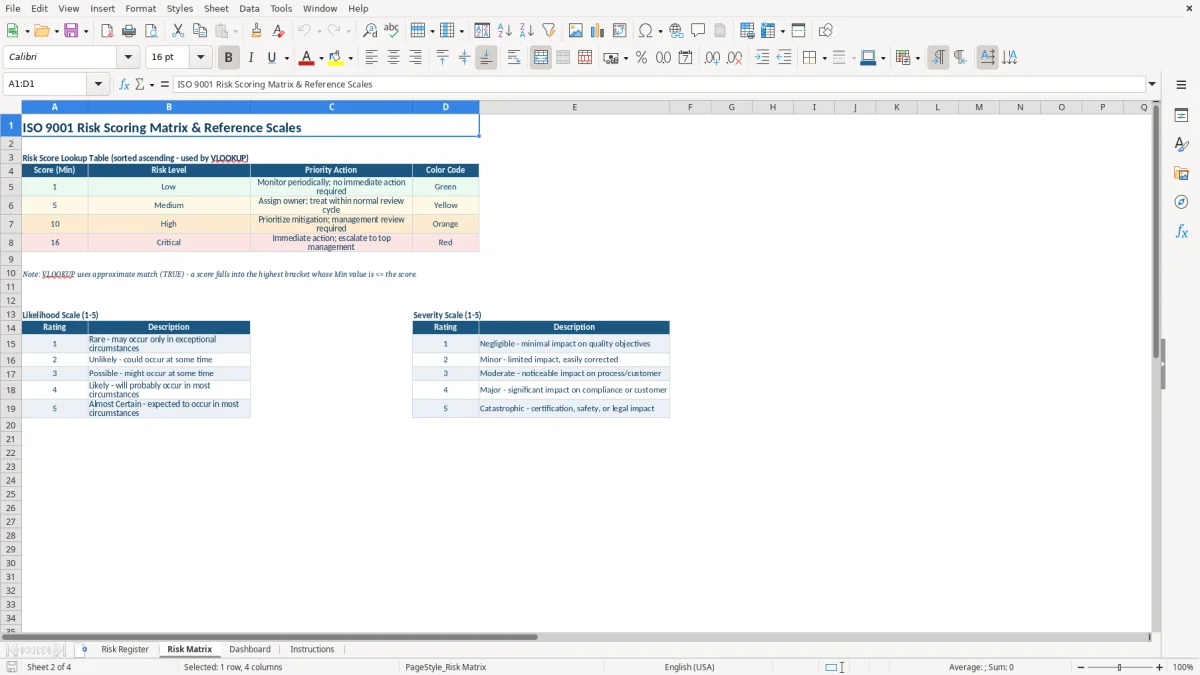The image size is (1200, 675).
Task: Switch to the Risk Register sheet tab
Action: [125, 649]
